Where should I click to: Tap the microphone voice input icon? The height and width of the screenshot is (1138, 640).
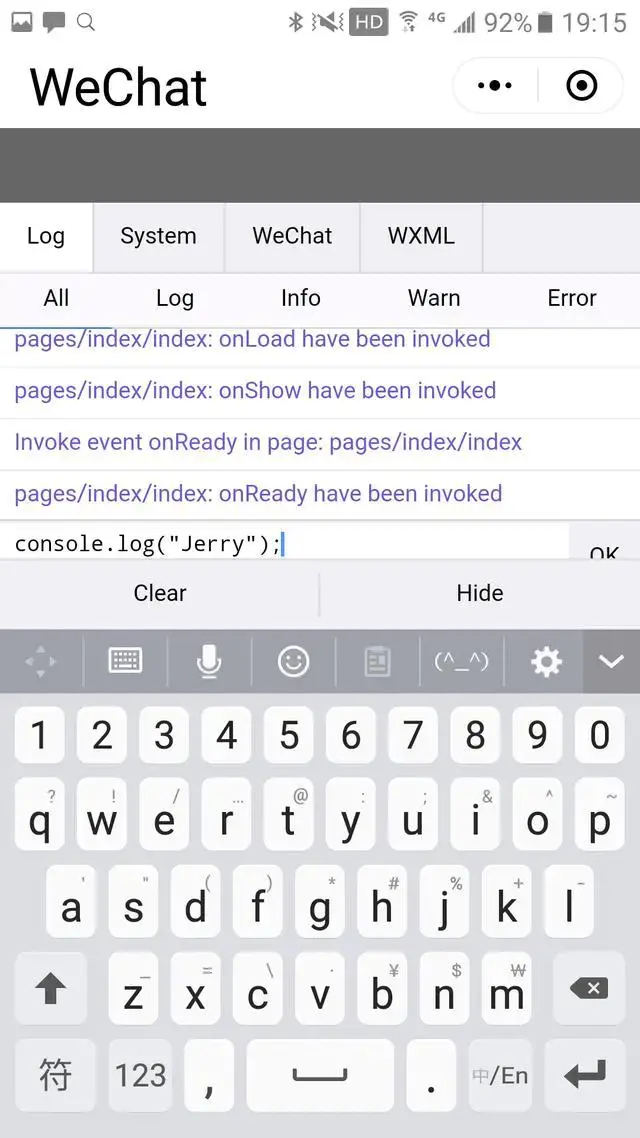(208, 661)
